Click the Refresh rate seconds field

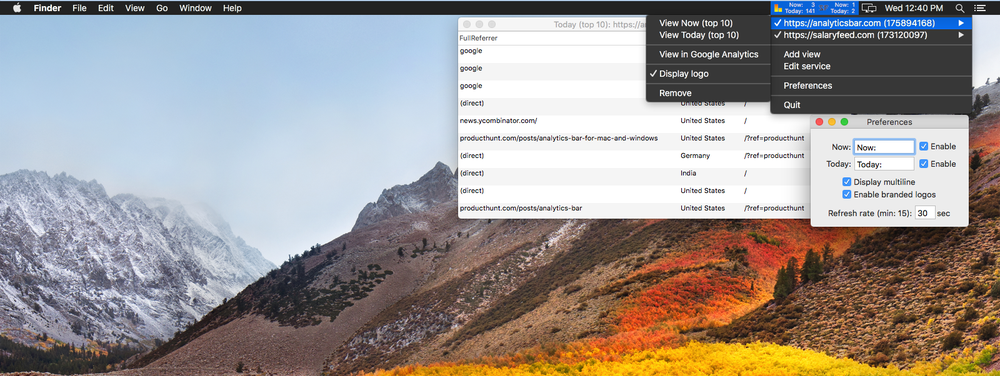point(925,213)
